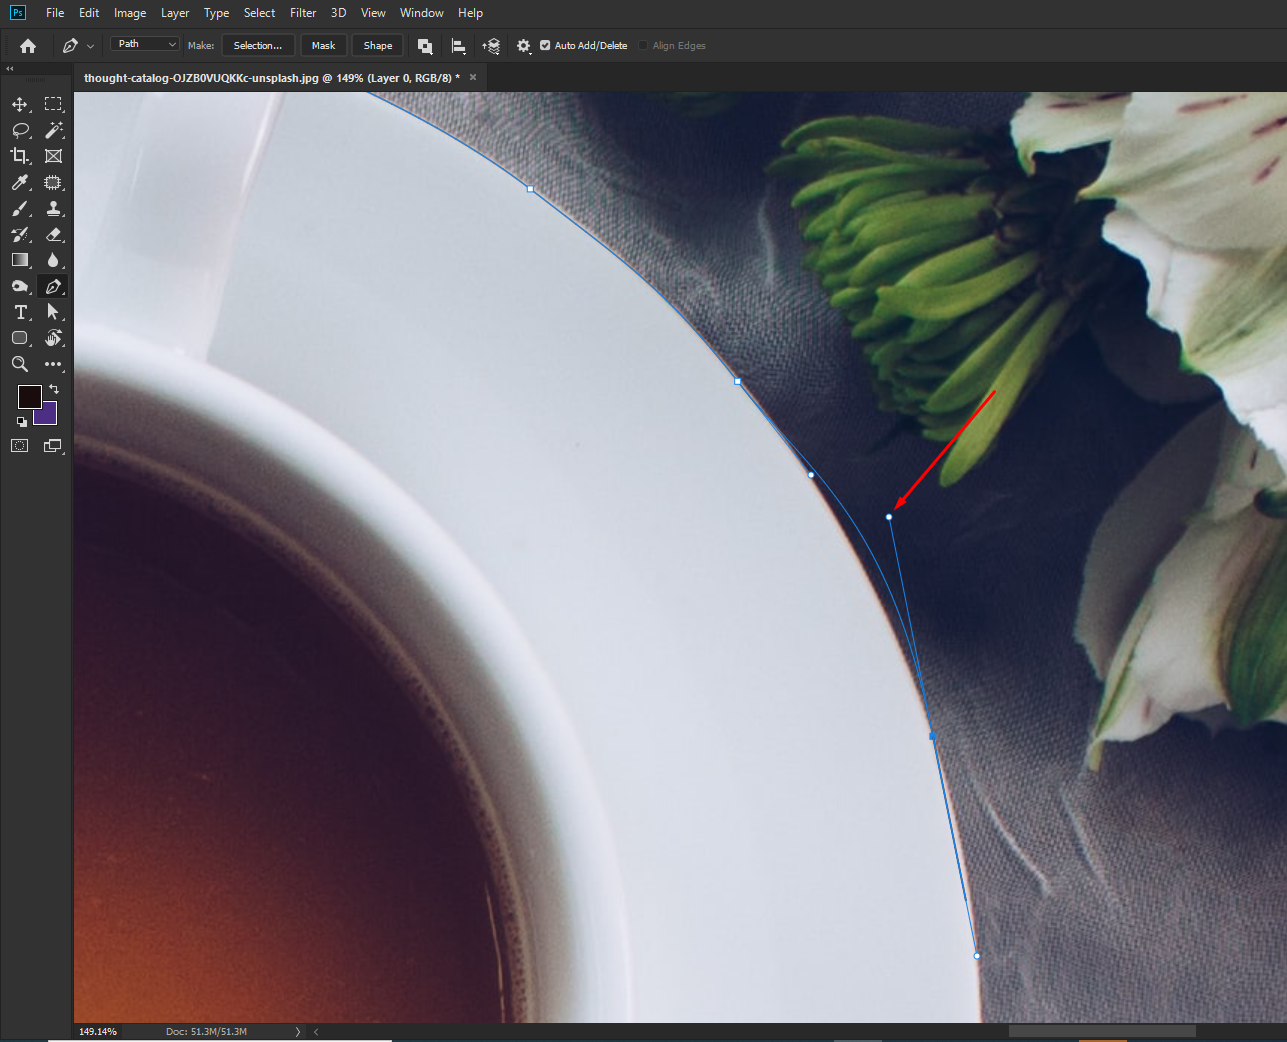Open the 3D menu

[x=339, y=13]
